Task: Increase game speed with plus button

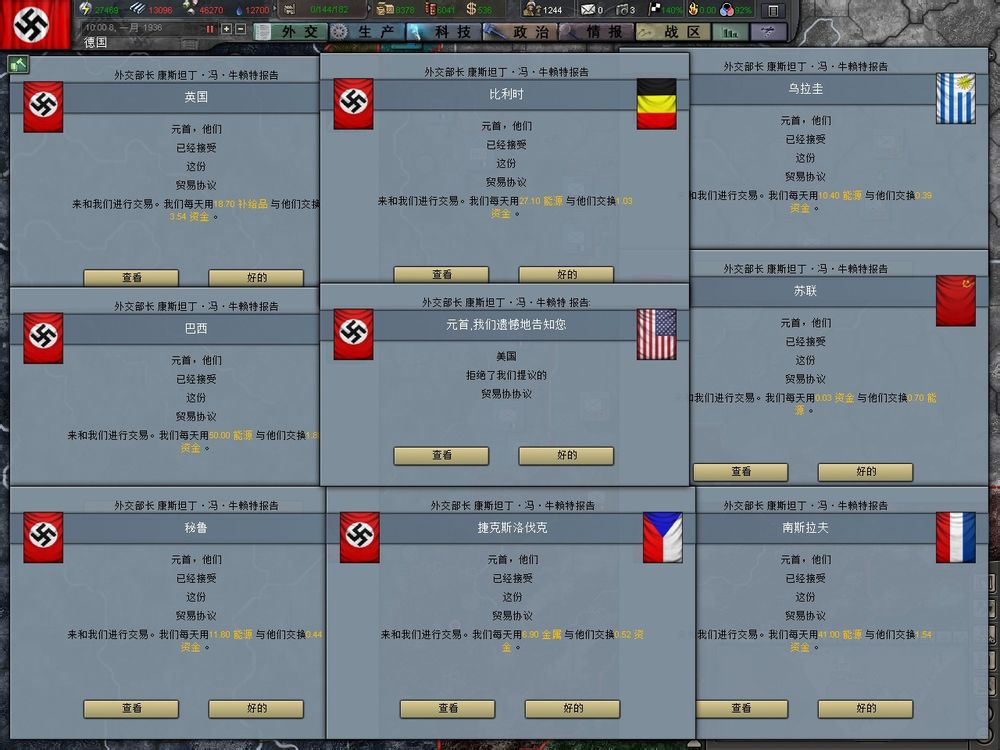Action: pyautogui.click(x=226, y=29)
